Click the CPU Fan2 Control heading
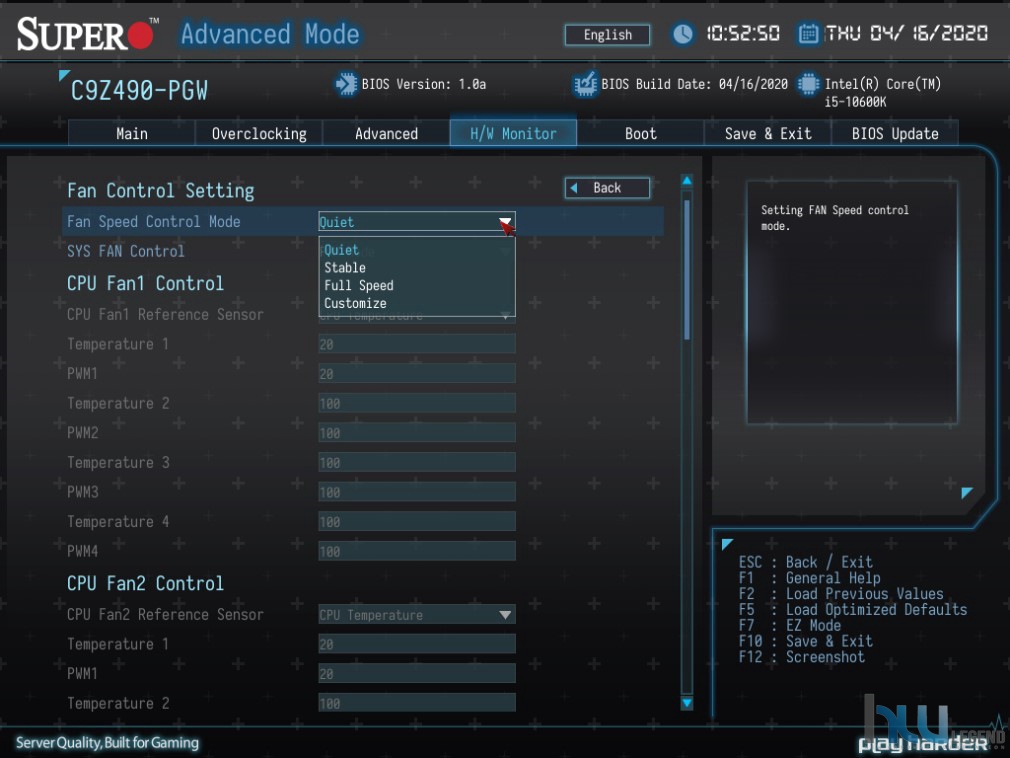 coord(145,583)
